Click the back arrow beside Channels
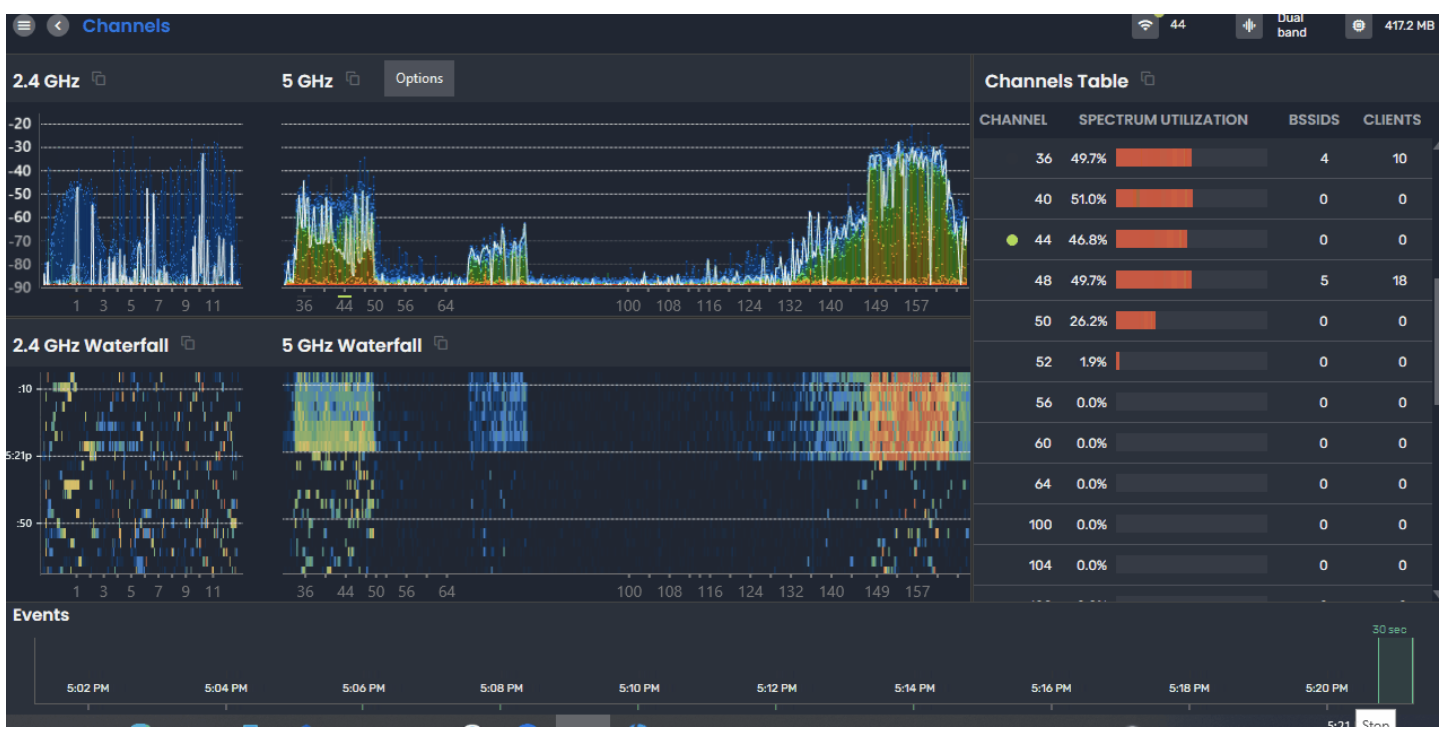The height and width of the screenshot is (738, 1450). (58, 26)
